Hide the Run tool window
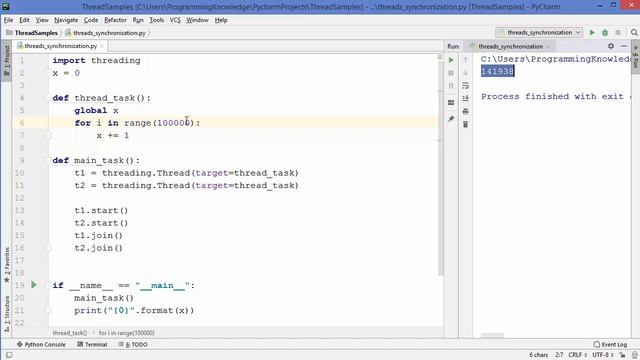Screen dimensions: 640x360 [624, 46]
